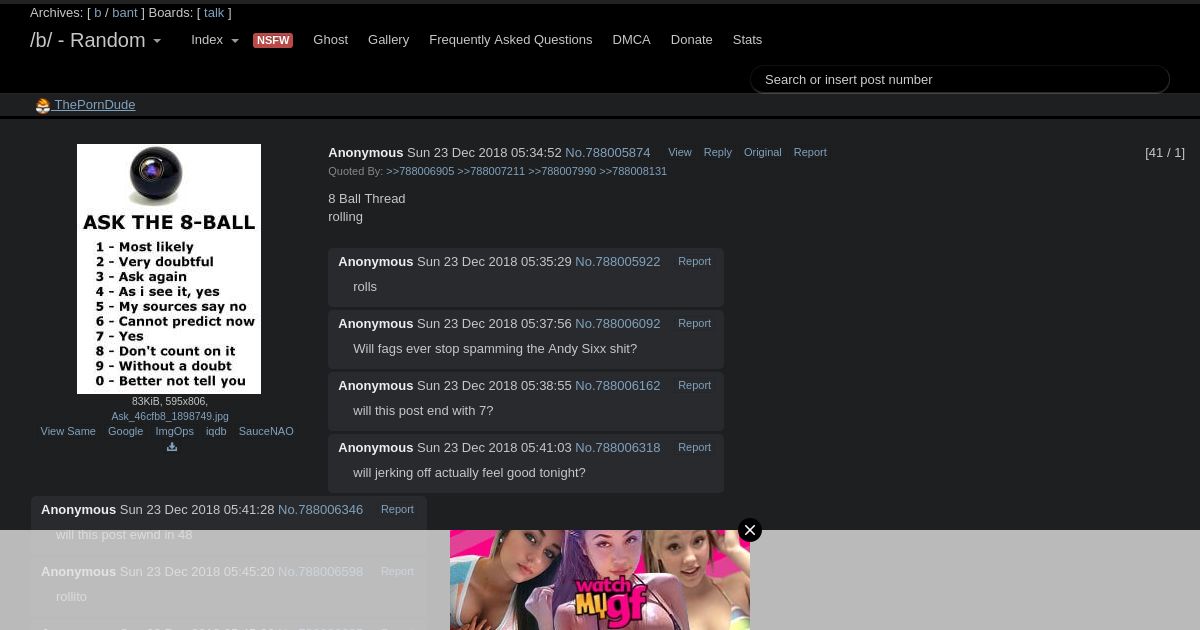Search image with iqdb
This screenshot has width=1200, height=630.
click(216, 431)
